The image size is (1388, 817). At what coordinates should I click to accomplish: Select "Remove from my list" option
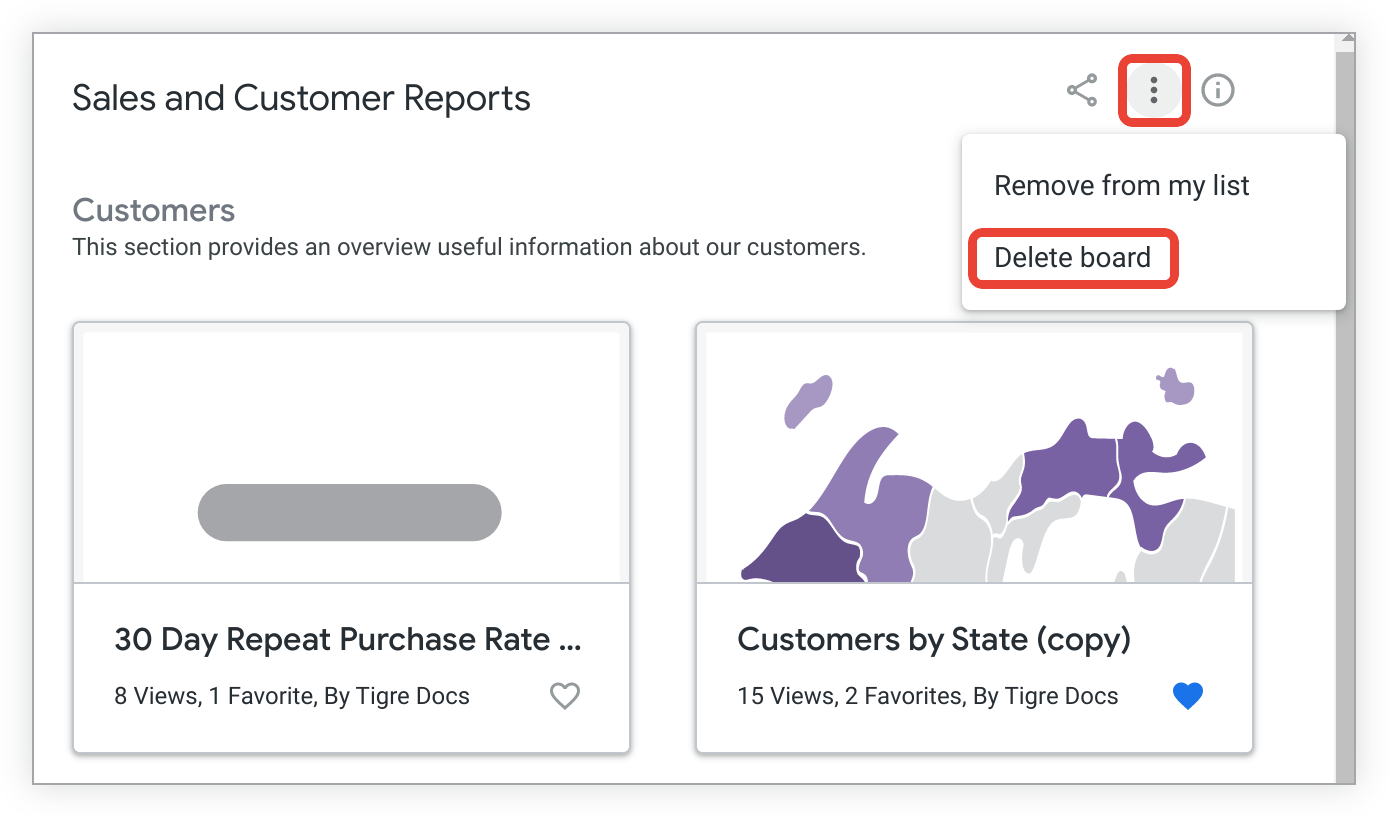(1121, 186)
